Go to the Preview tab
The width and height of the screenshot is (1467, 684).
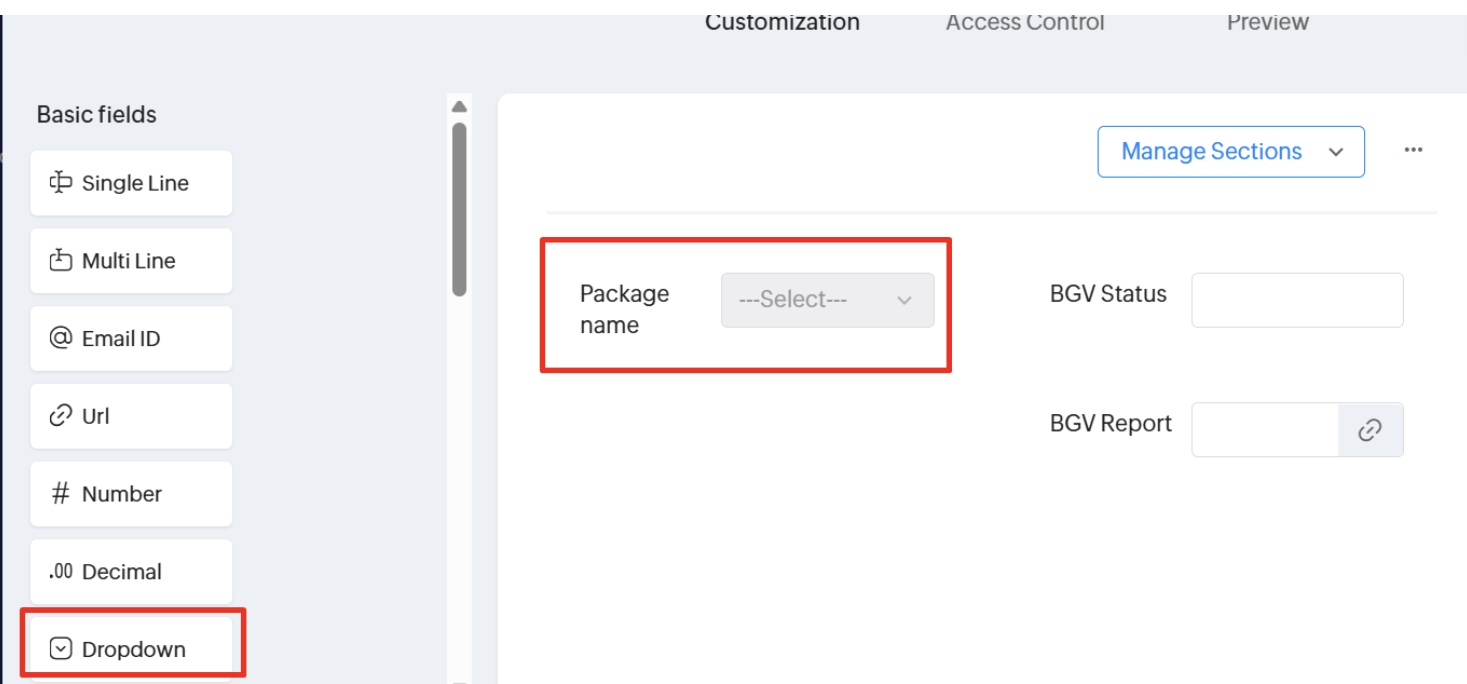(x=1267, y=22)
